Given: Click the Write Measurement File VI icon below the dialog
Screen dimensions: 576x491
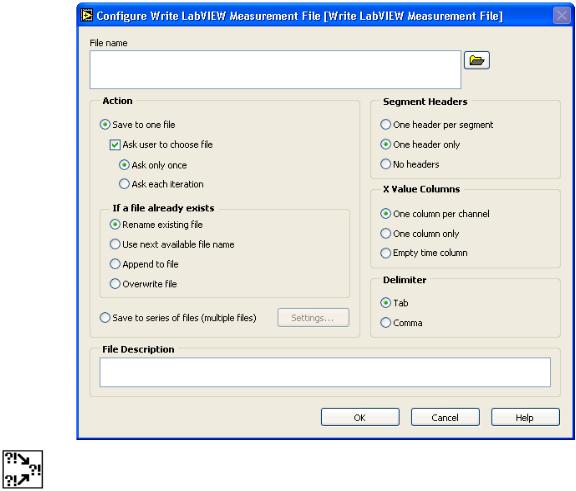Looking at the screenshot, I should pos(23,469).
